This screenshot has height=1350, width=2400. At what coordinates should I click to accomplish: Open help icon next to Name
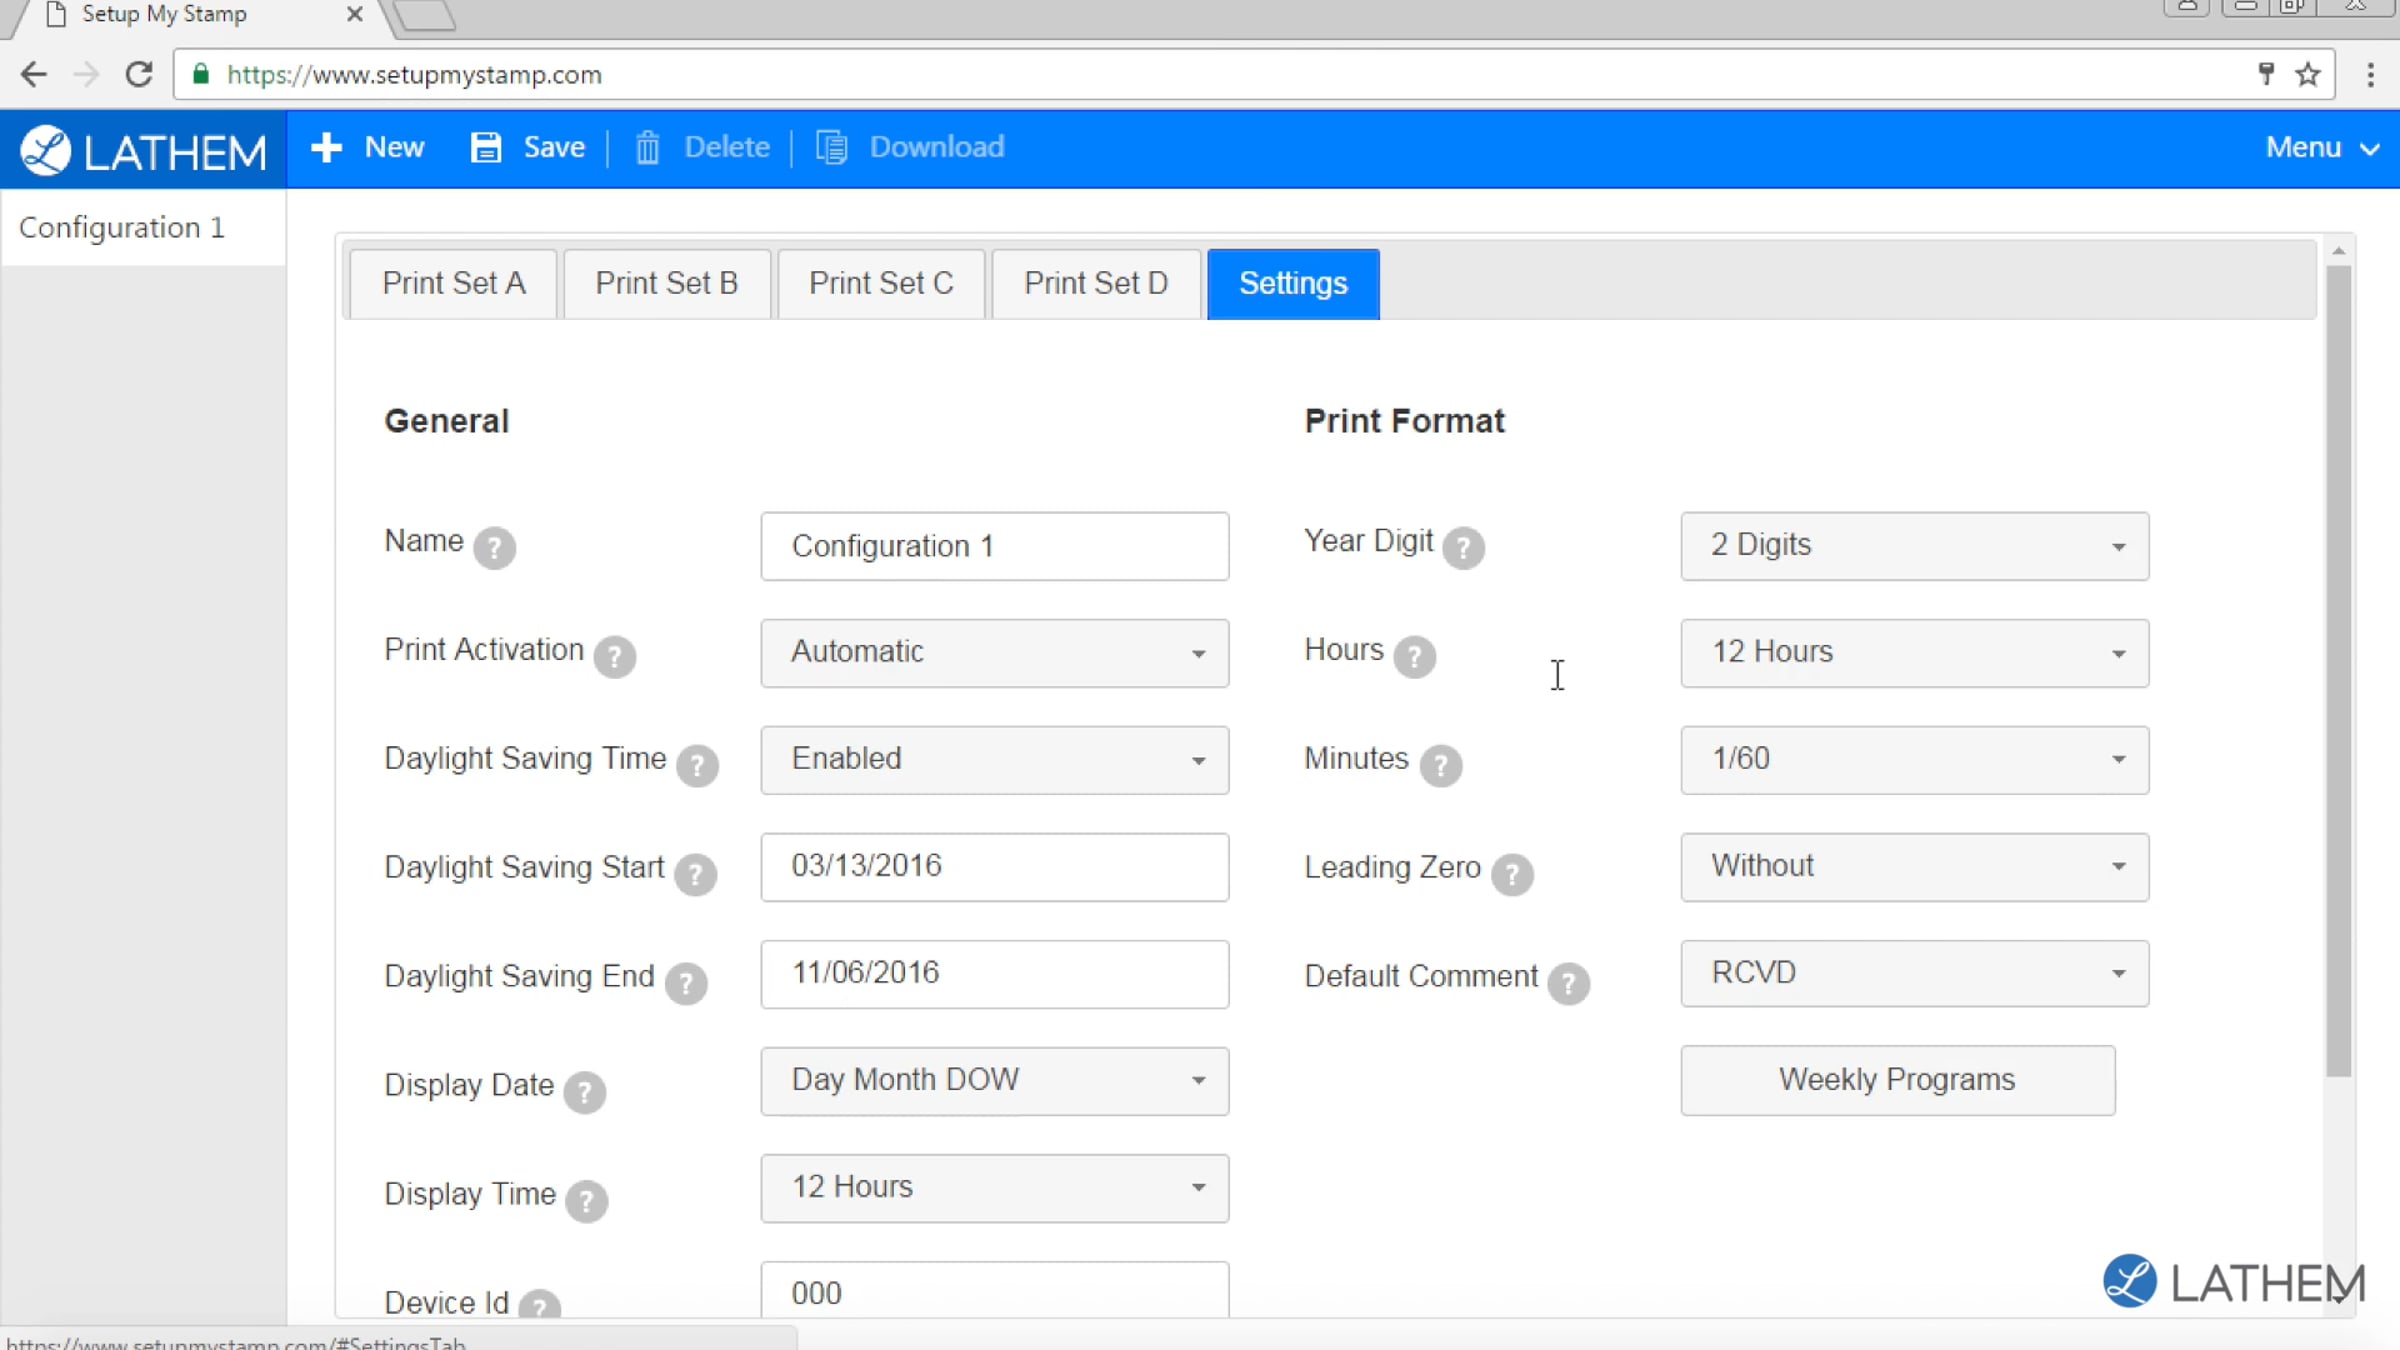[494, 547]
